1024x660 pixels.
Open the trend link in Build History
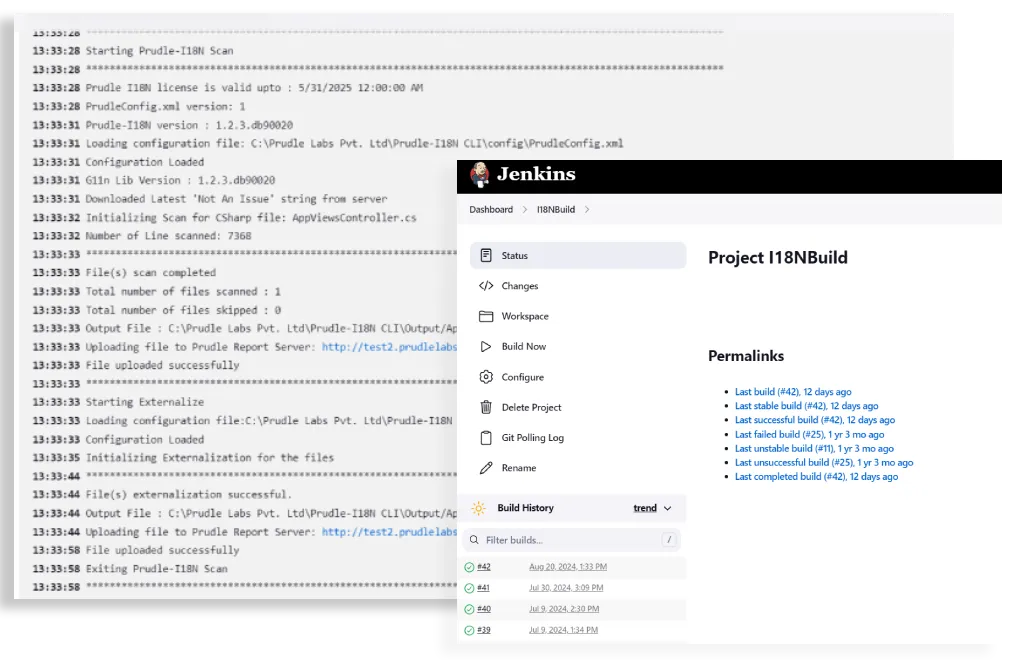click(645, 508)
